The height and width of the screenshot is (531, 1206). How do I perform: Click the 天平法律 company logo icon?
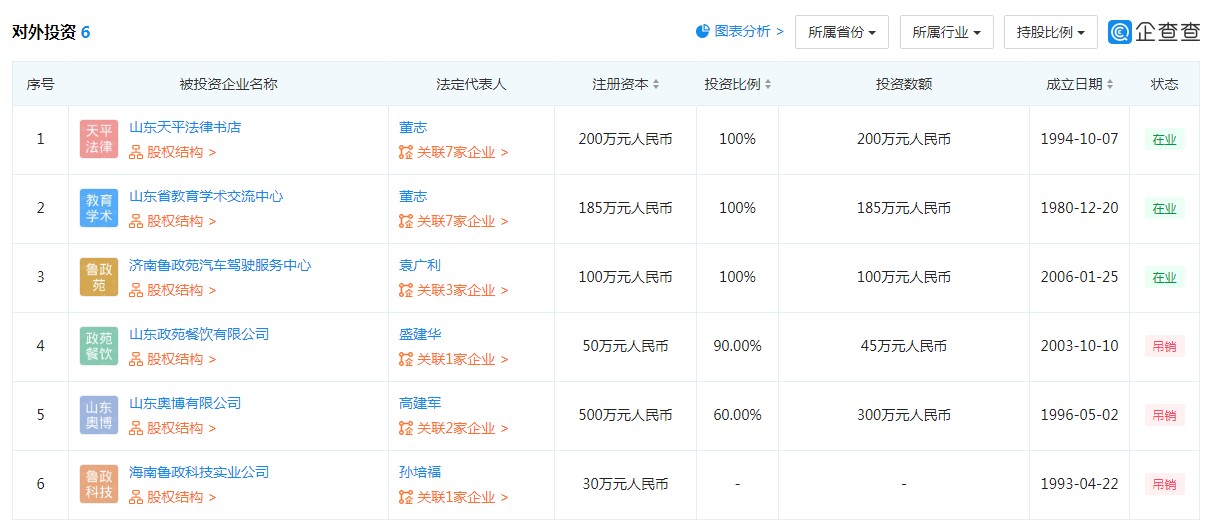(99, 139)
